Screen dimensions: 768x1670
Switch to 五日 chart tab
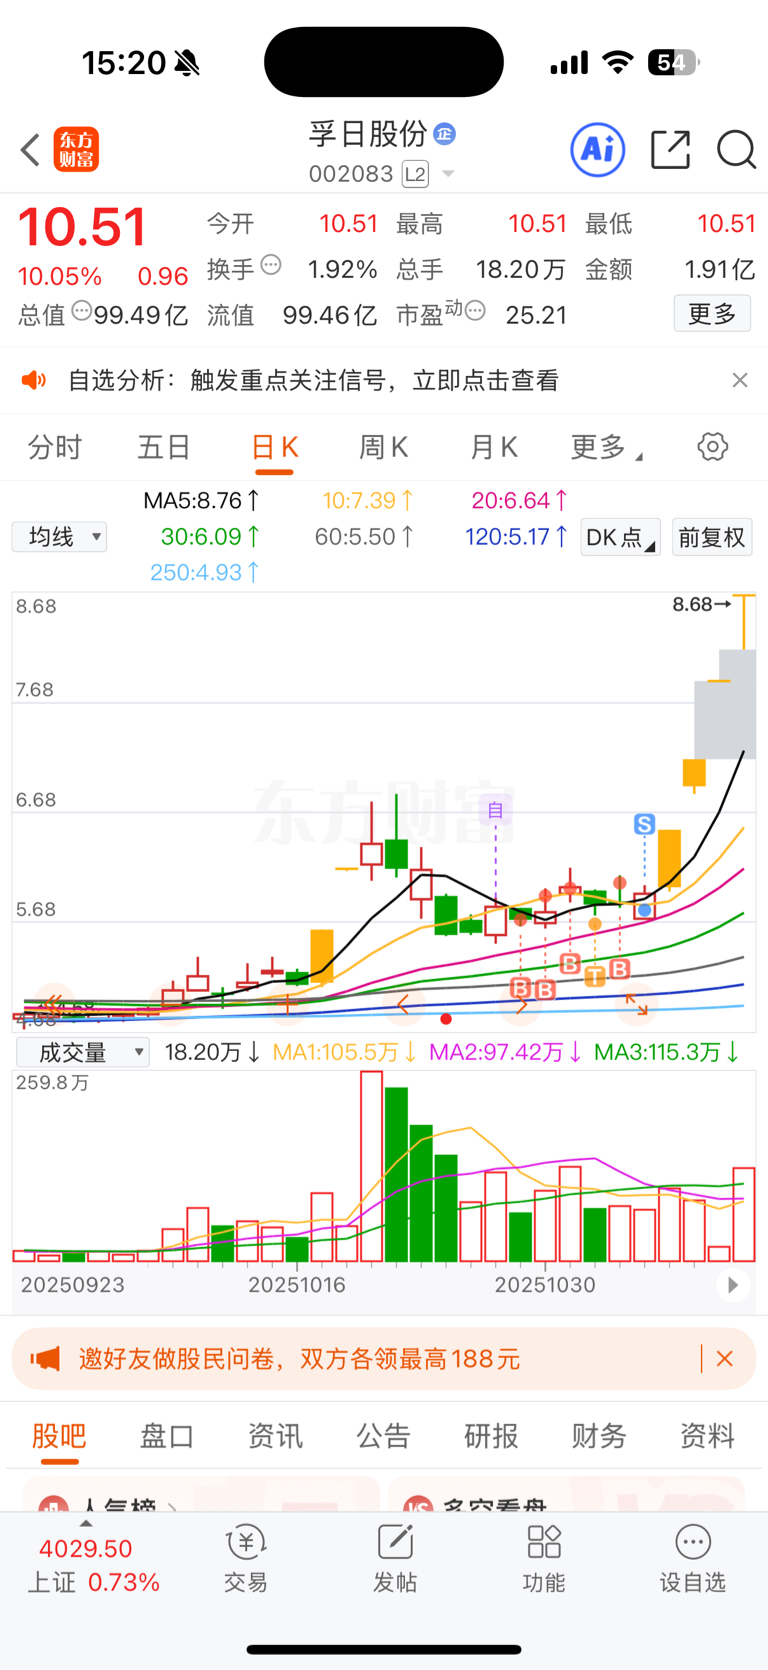coord(164,447)
